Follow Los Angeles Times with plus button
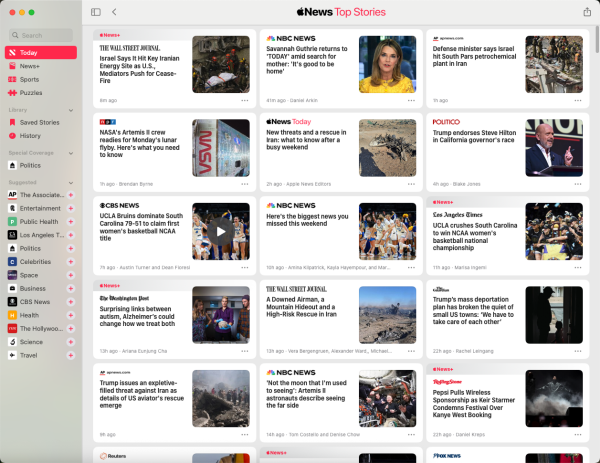The height and width of the screenshot is (463, 600). pos(71,235)
